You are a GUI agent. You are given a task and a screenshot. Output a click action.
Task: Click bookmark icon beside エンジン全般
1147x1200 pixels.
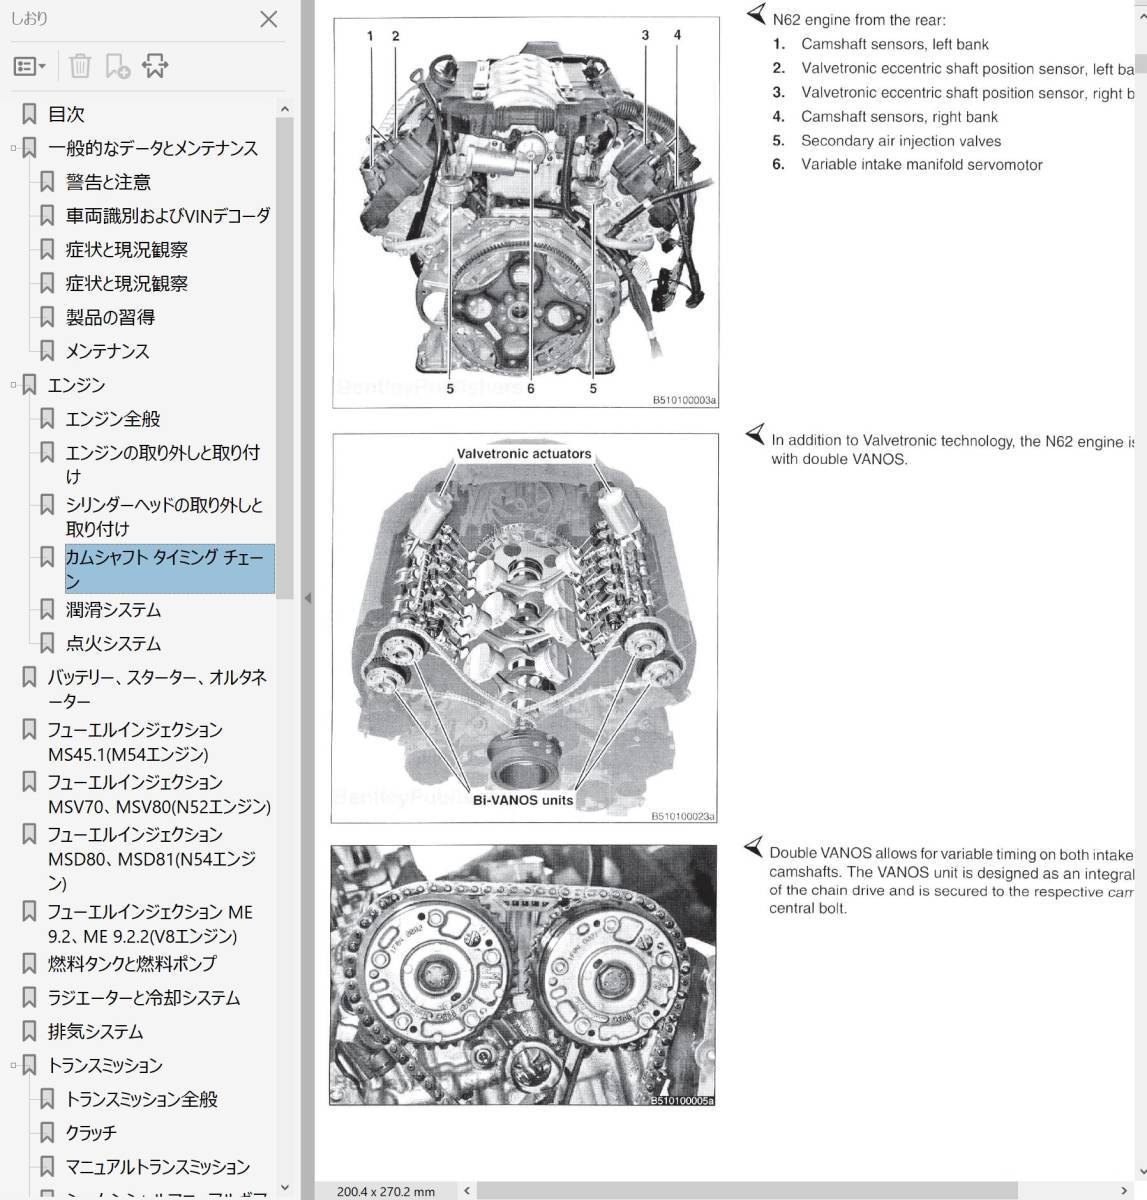point(47,419)
